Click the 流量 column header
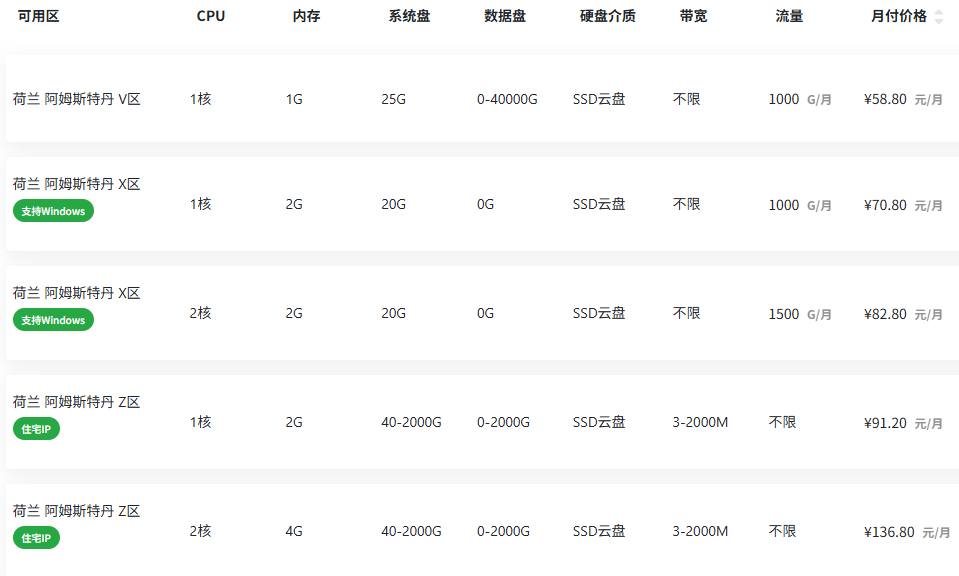The width and height of the screenshot is (959, 576). [789, 17]
